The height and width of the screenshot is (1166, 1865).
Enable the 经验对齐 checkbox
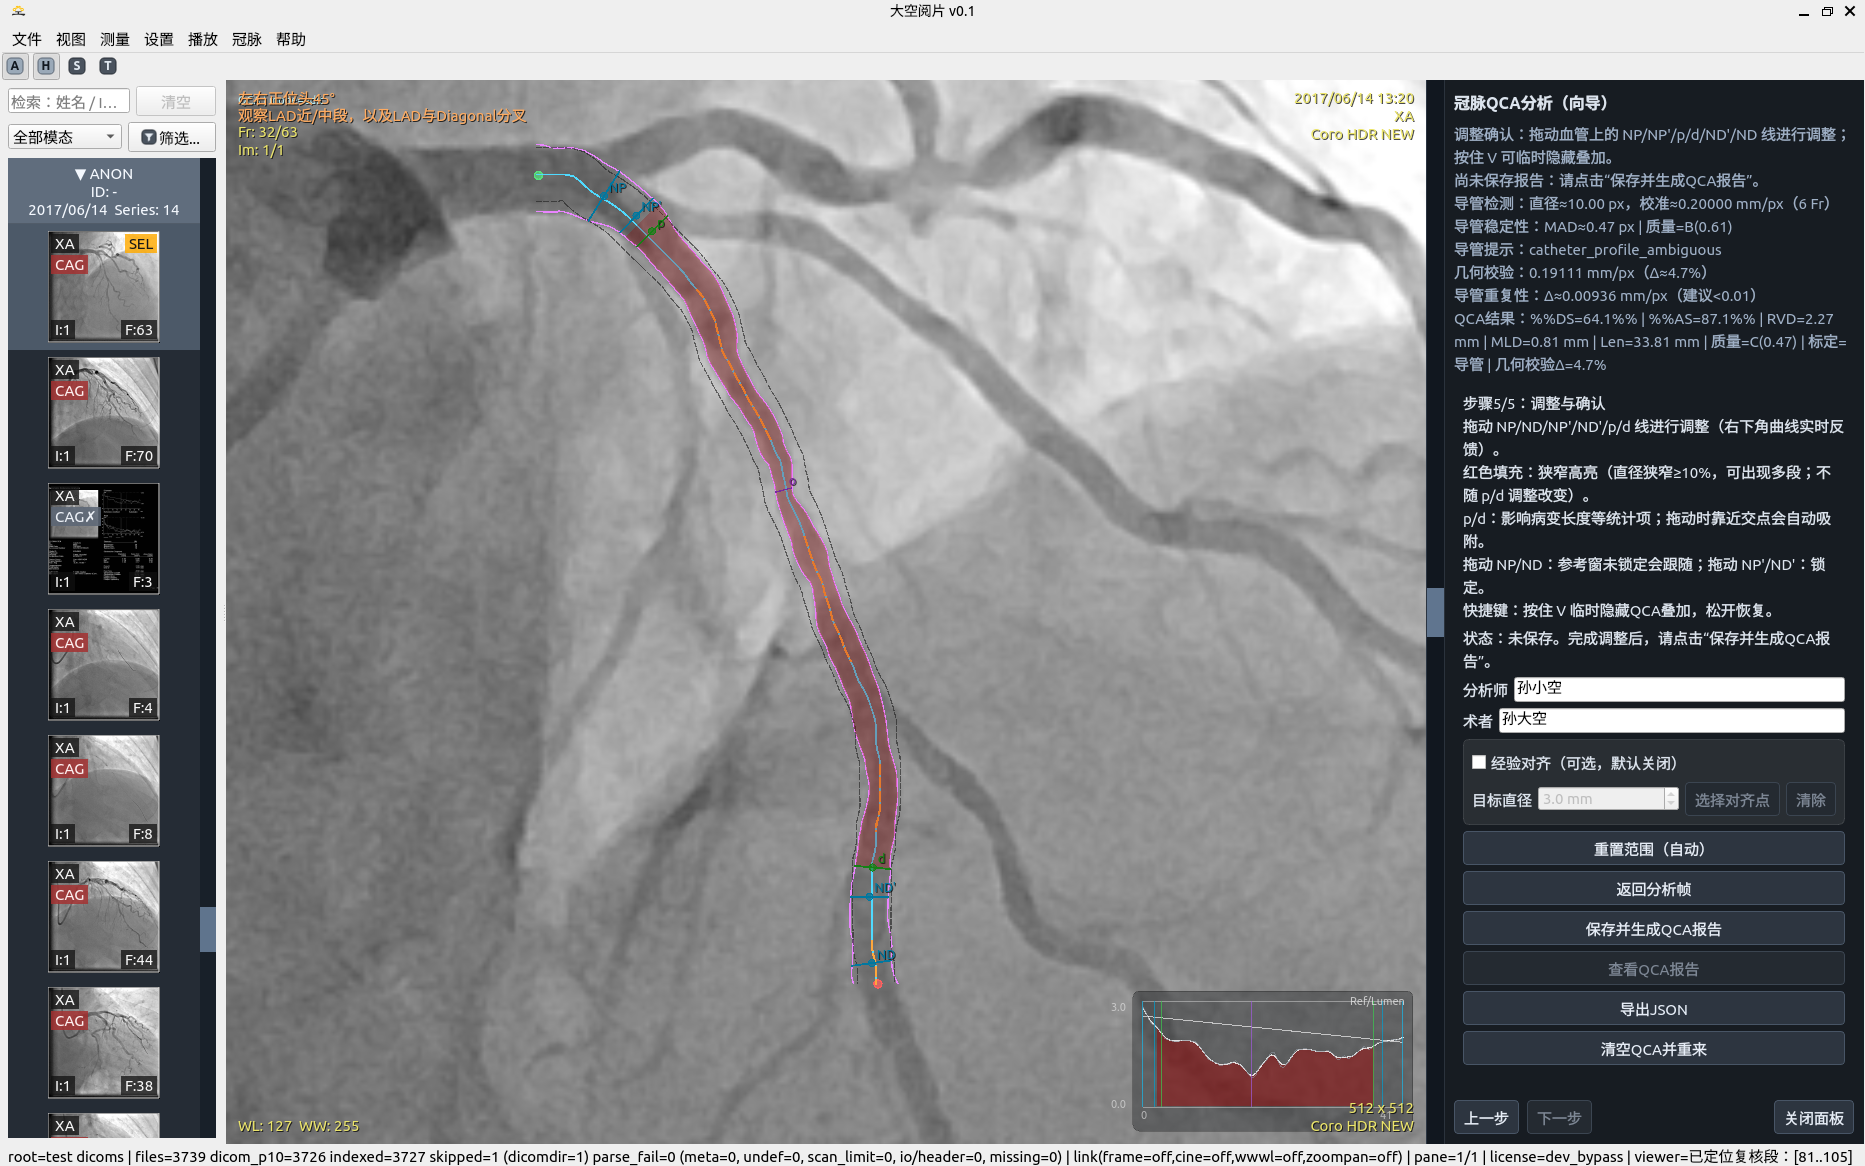click(1479, 763)
